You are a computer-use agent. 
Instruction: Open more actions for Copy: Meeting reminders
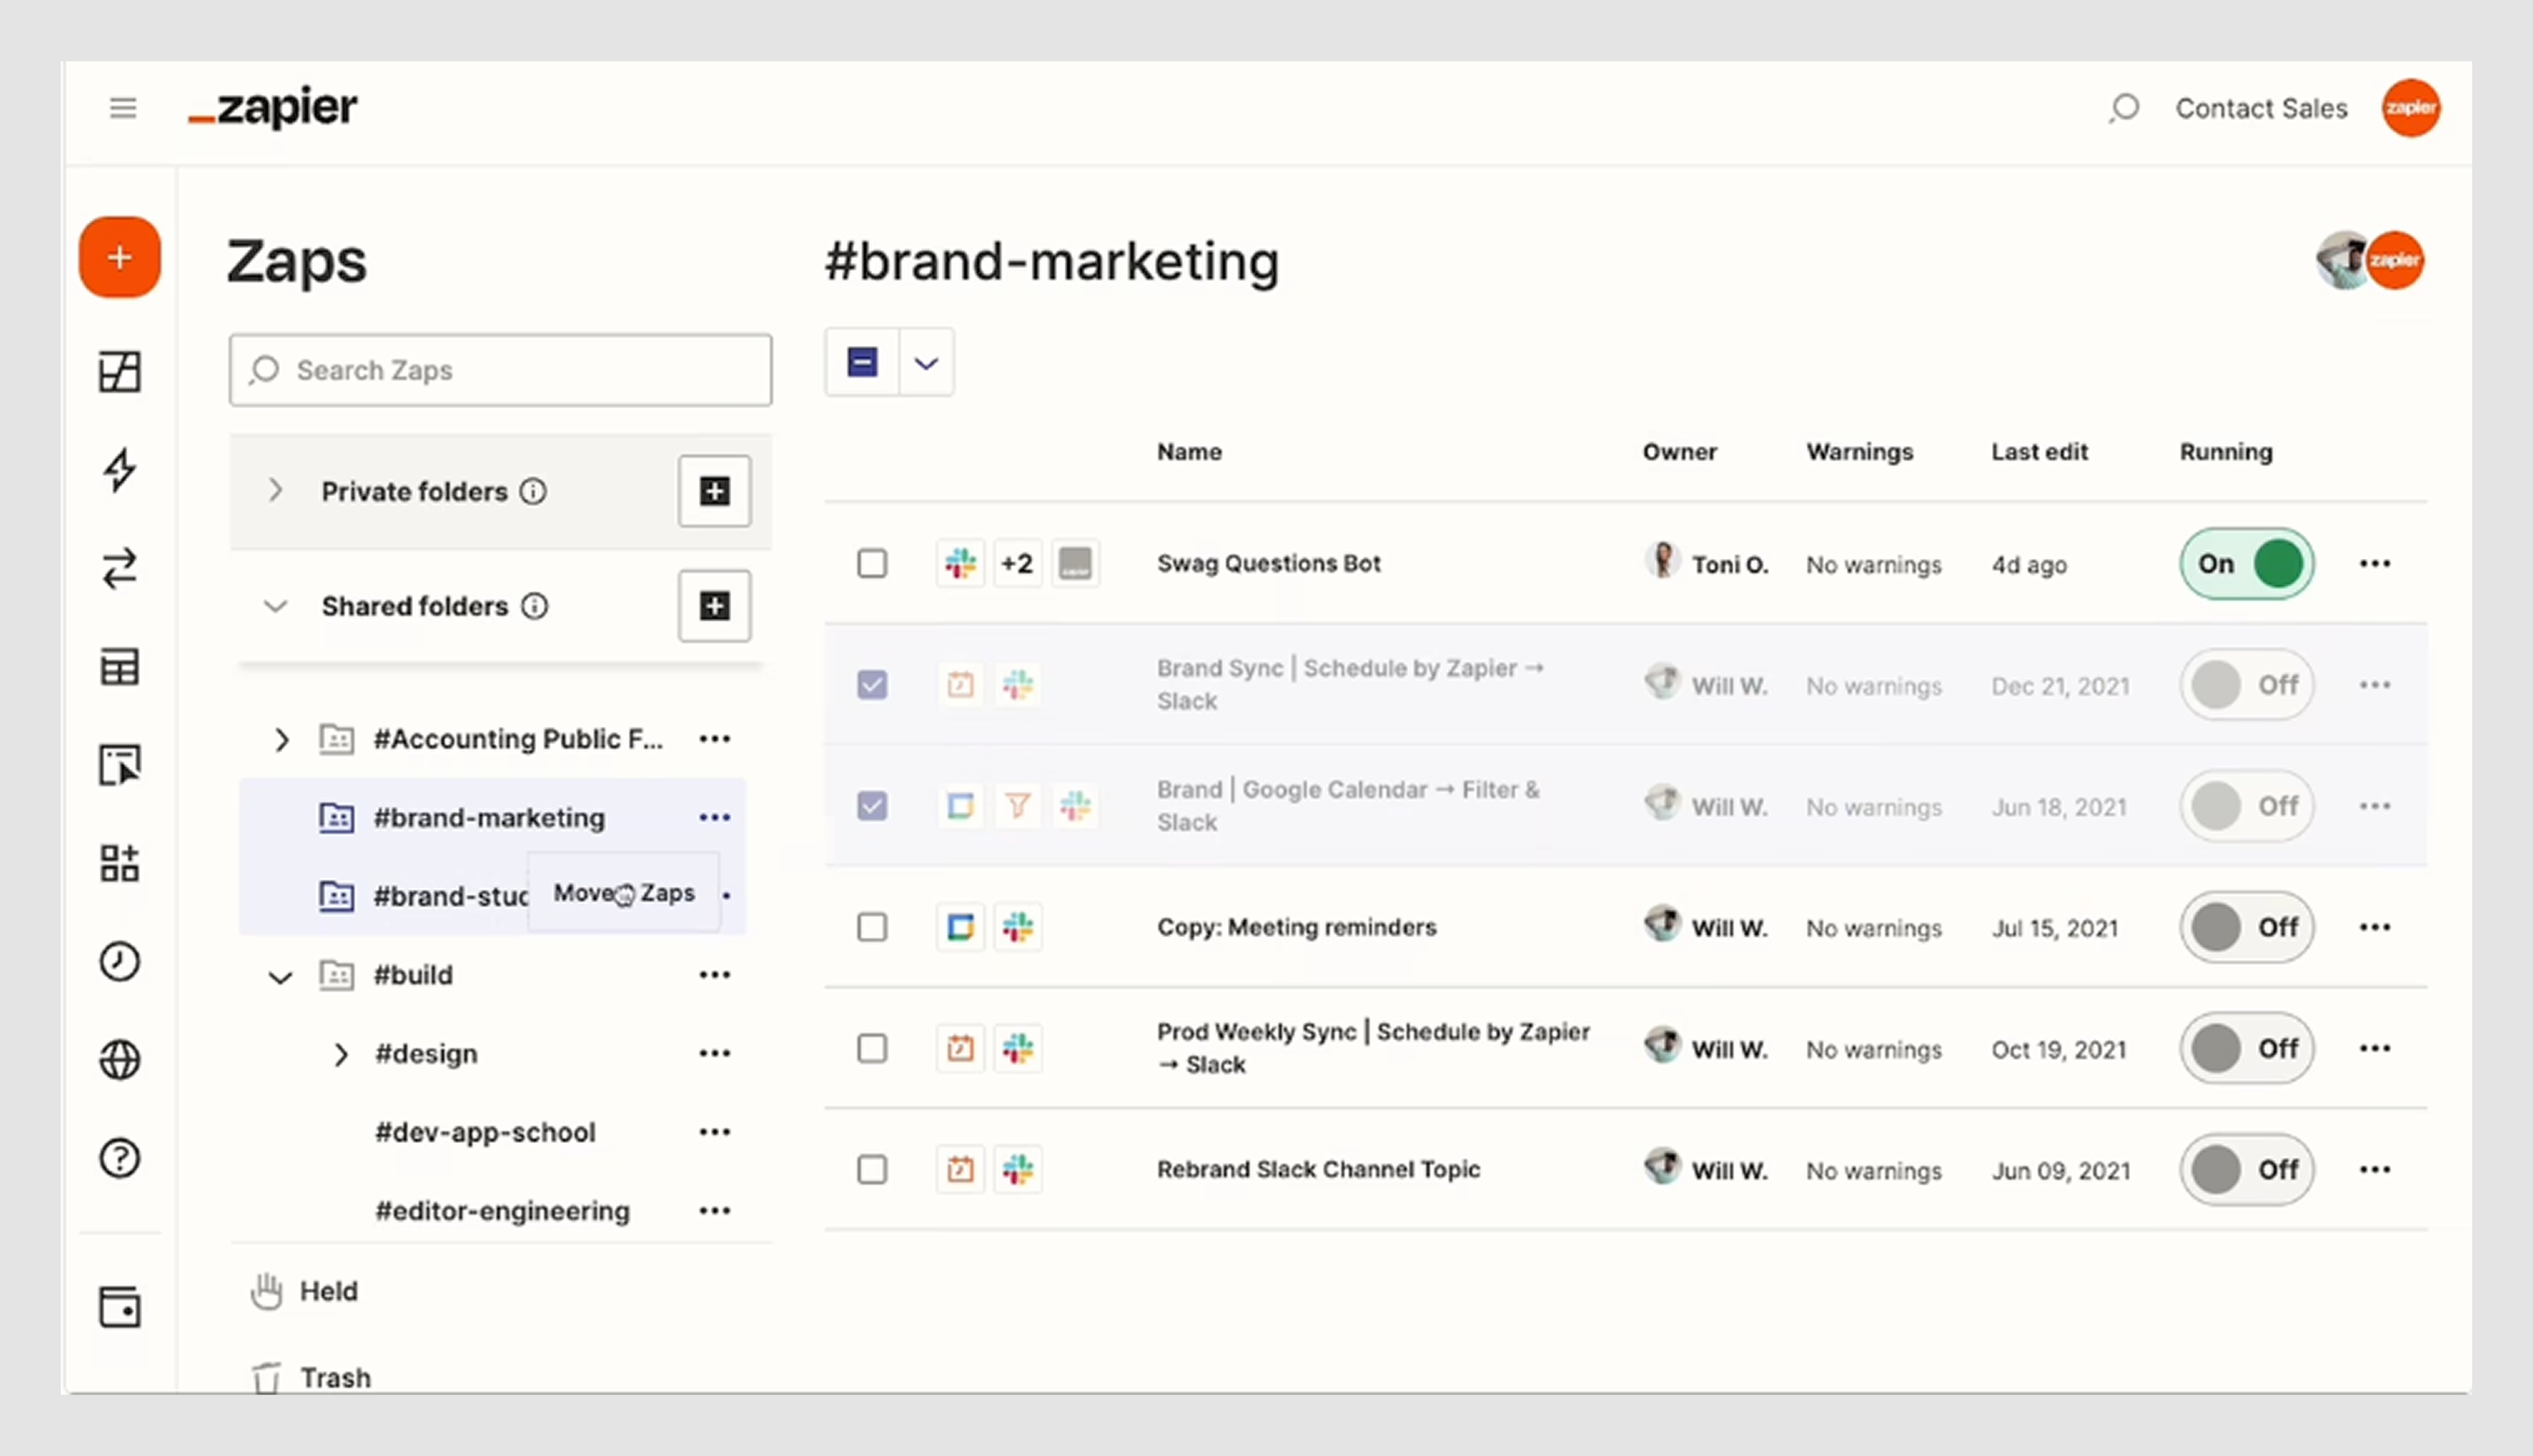click(2375, 927)
